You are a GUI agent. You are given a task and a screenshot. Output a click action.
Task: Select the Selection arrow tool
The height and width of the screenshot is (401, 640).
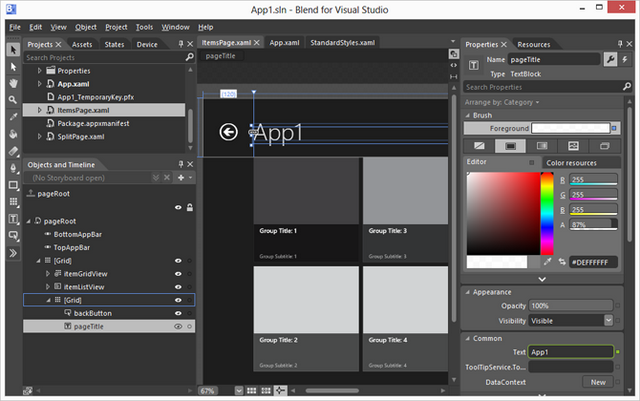[x=13, y=50]
